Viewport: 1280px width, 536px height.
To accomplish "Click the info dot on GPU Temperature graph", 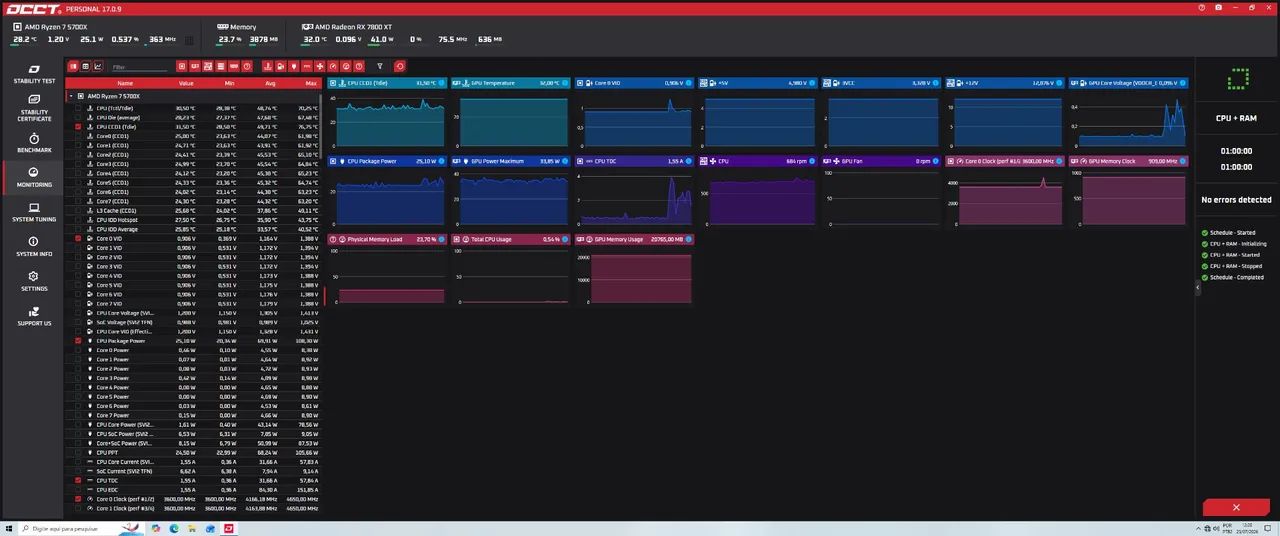I will pos(565,83).
